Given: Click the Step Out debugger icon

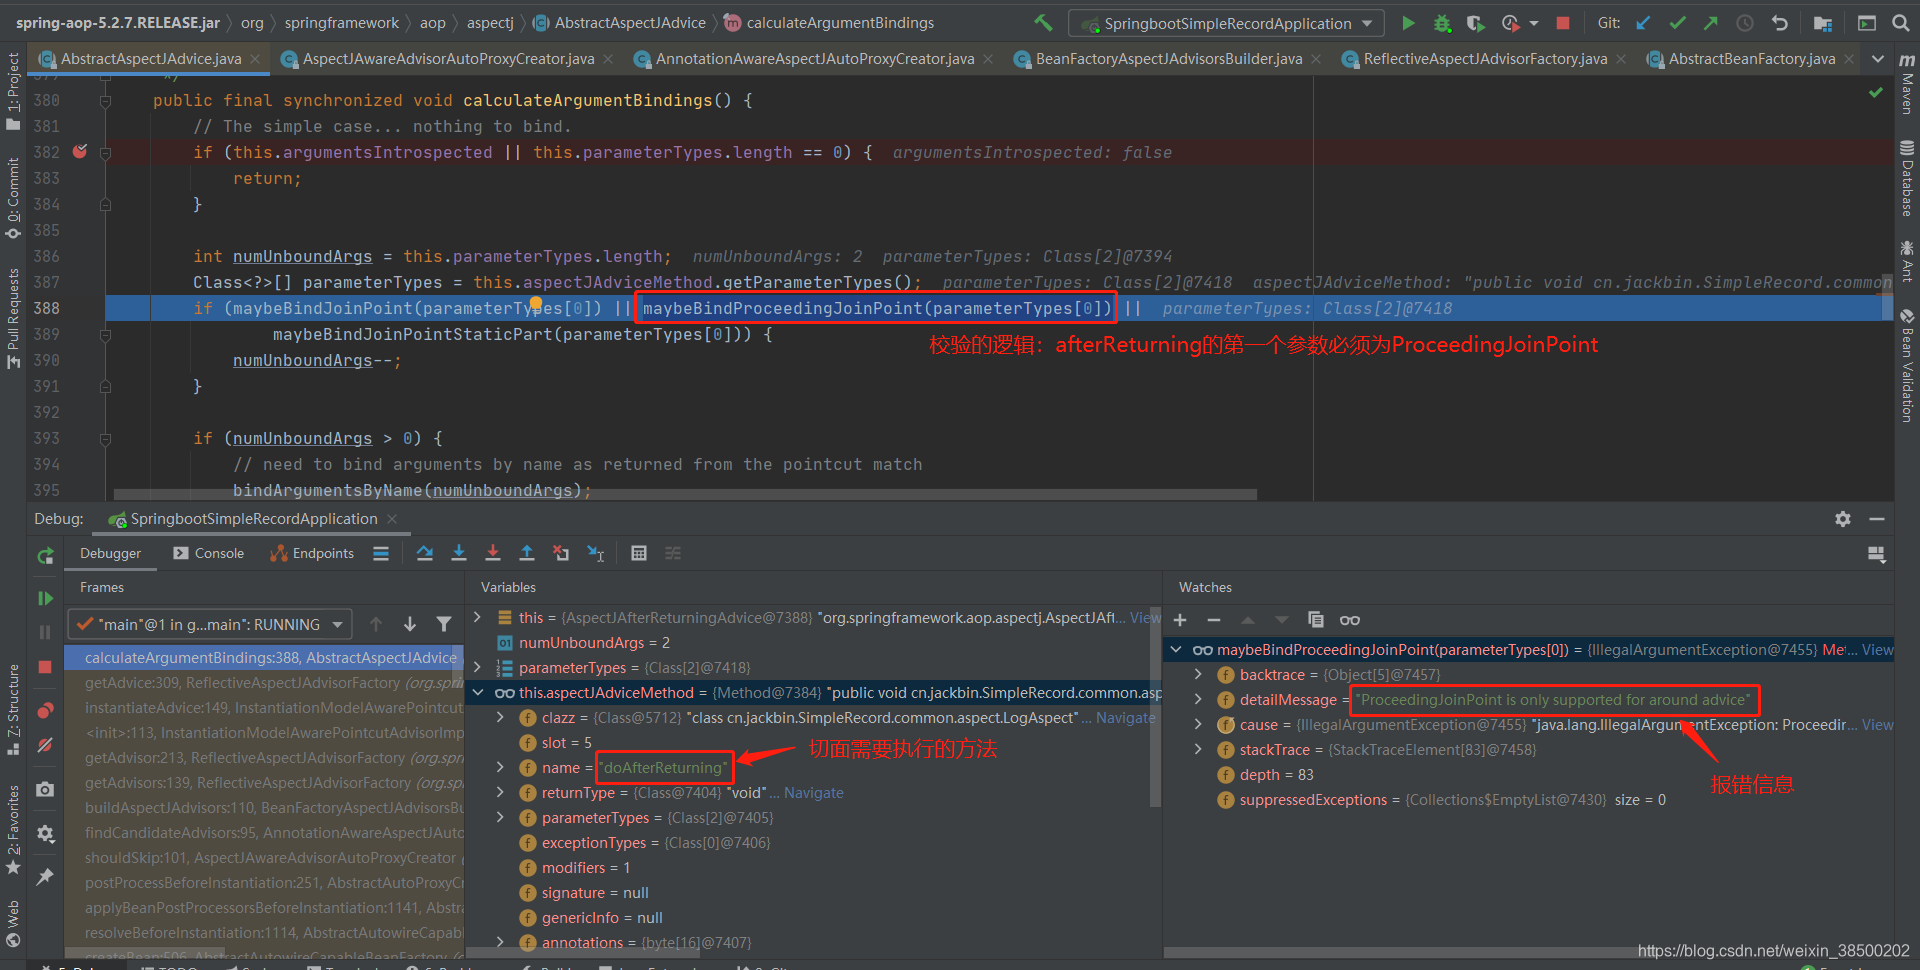Looking at the screenshot, I should 525,553.
